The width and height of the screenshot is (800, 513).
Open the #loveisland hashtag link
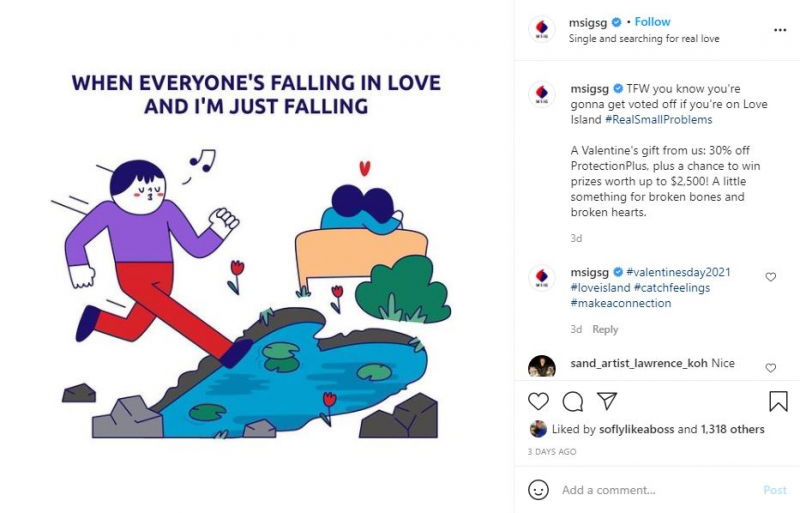click(x=600, y=288)
